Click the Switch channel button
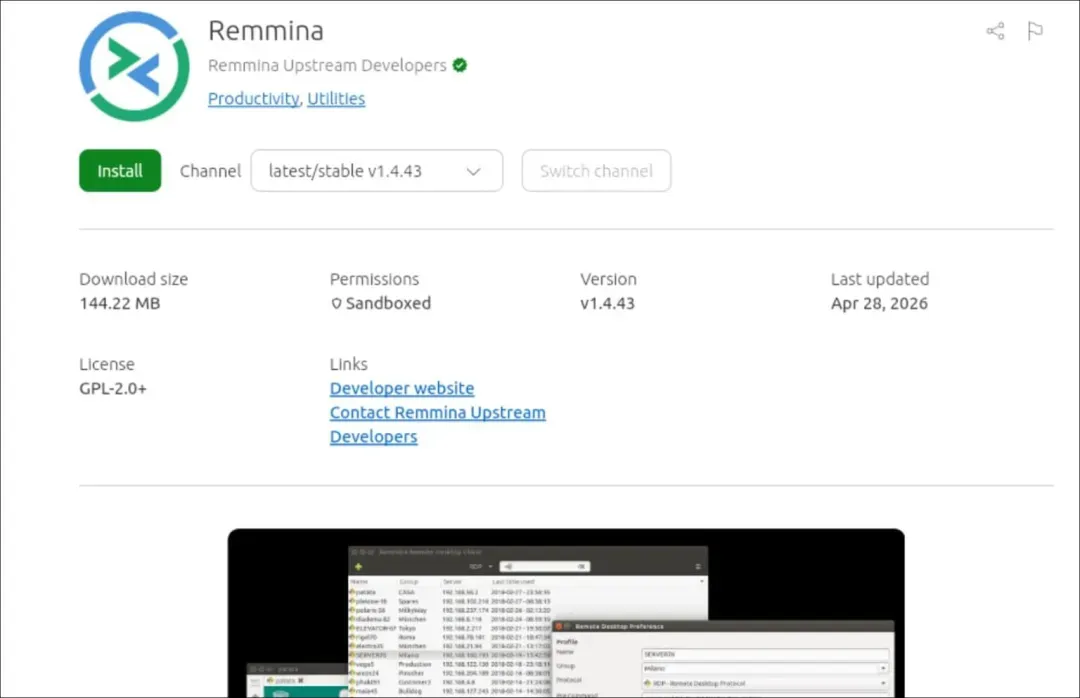Image resolution: width=1080 pixels, height=698 pixels. coord(596,170)
